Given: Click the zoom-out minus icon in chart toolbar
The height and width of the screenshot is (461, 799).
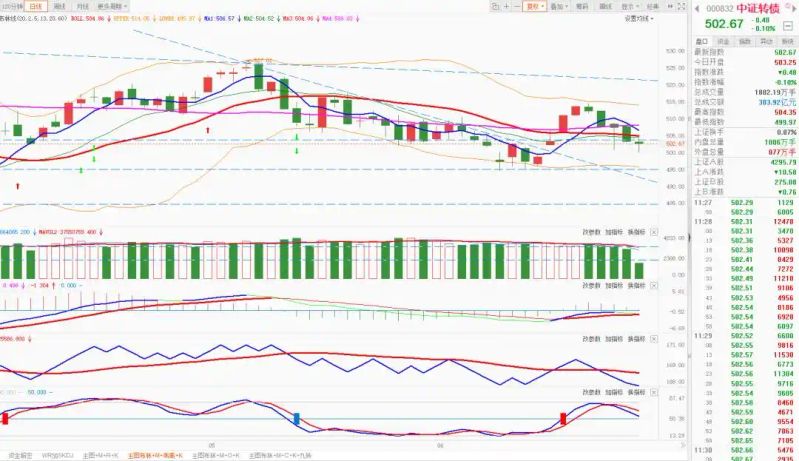Looking at the screenshot, I should [x=517, y=6].
